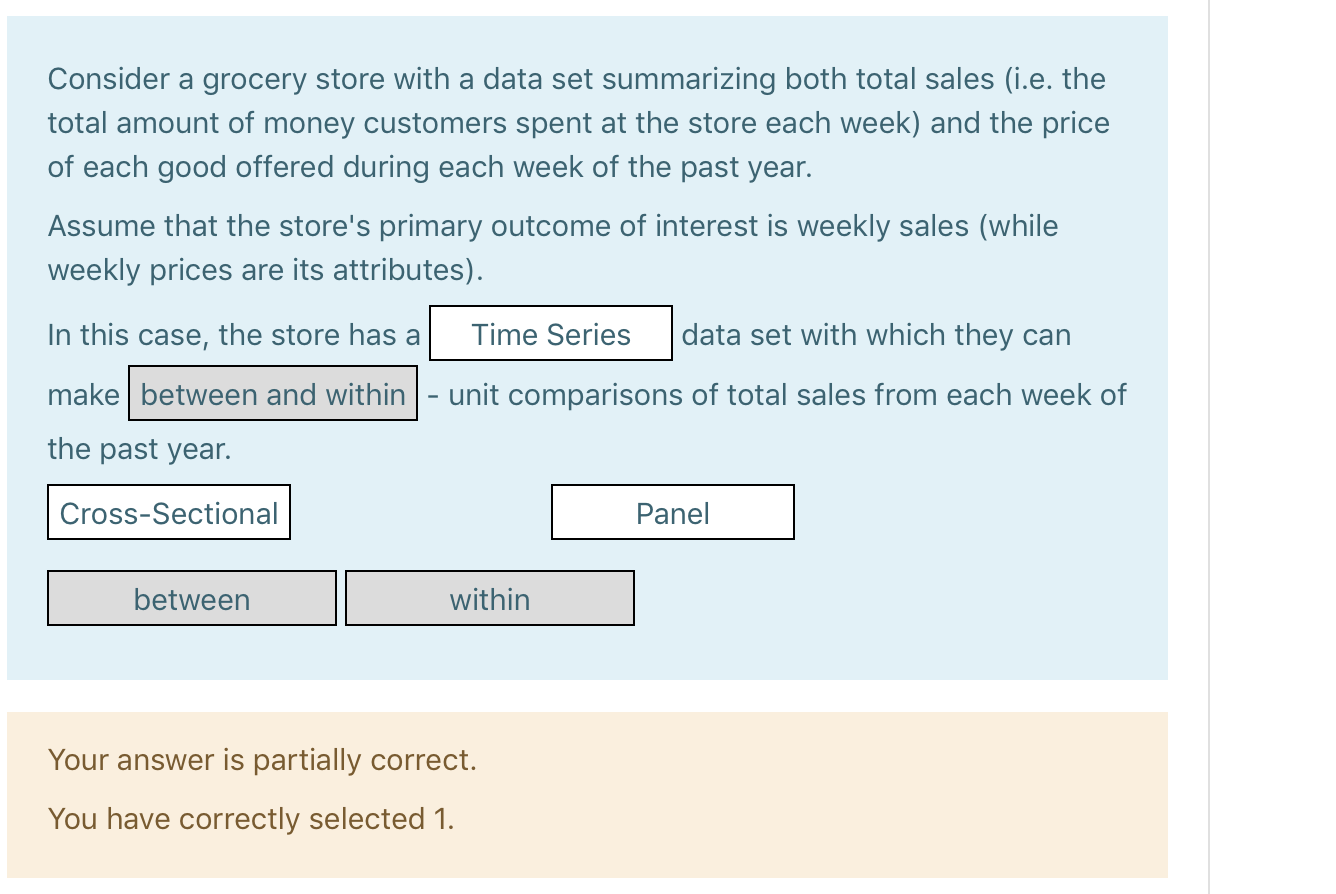The height and width of the screenshot is (894, 1336).
Task: Choose Panel as the data set type
Action: tap(672, 512)
